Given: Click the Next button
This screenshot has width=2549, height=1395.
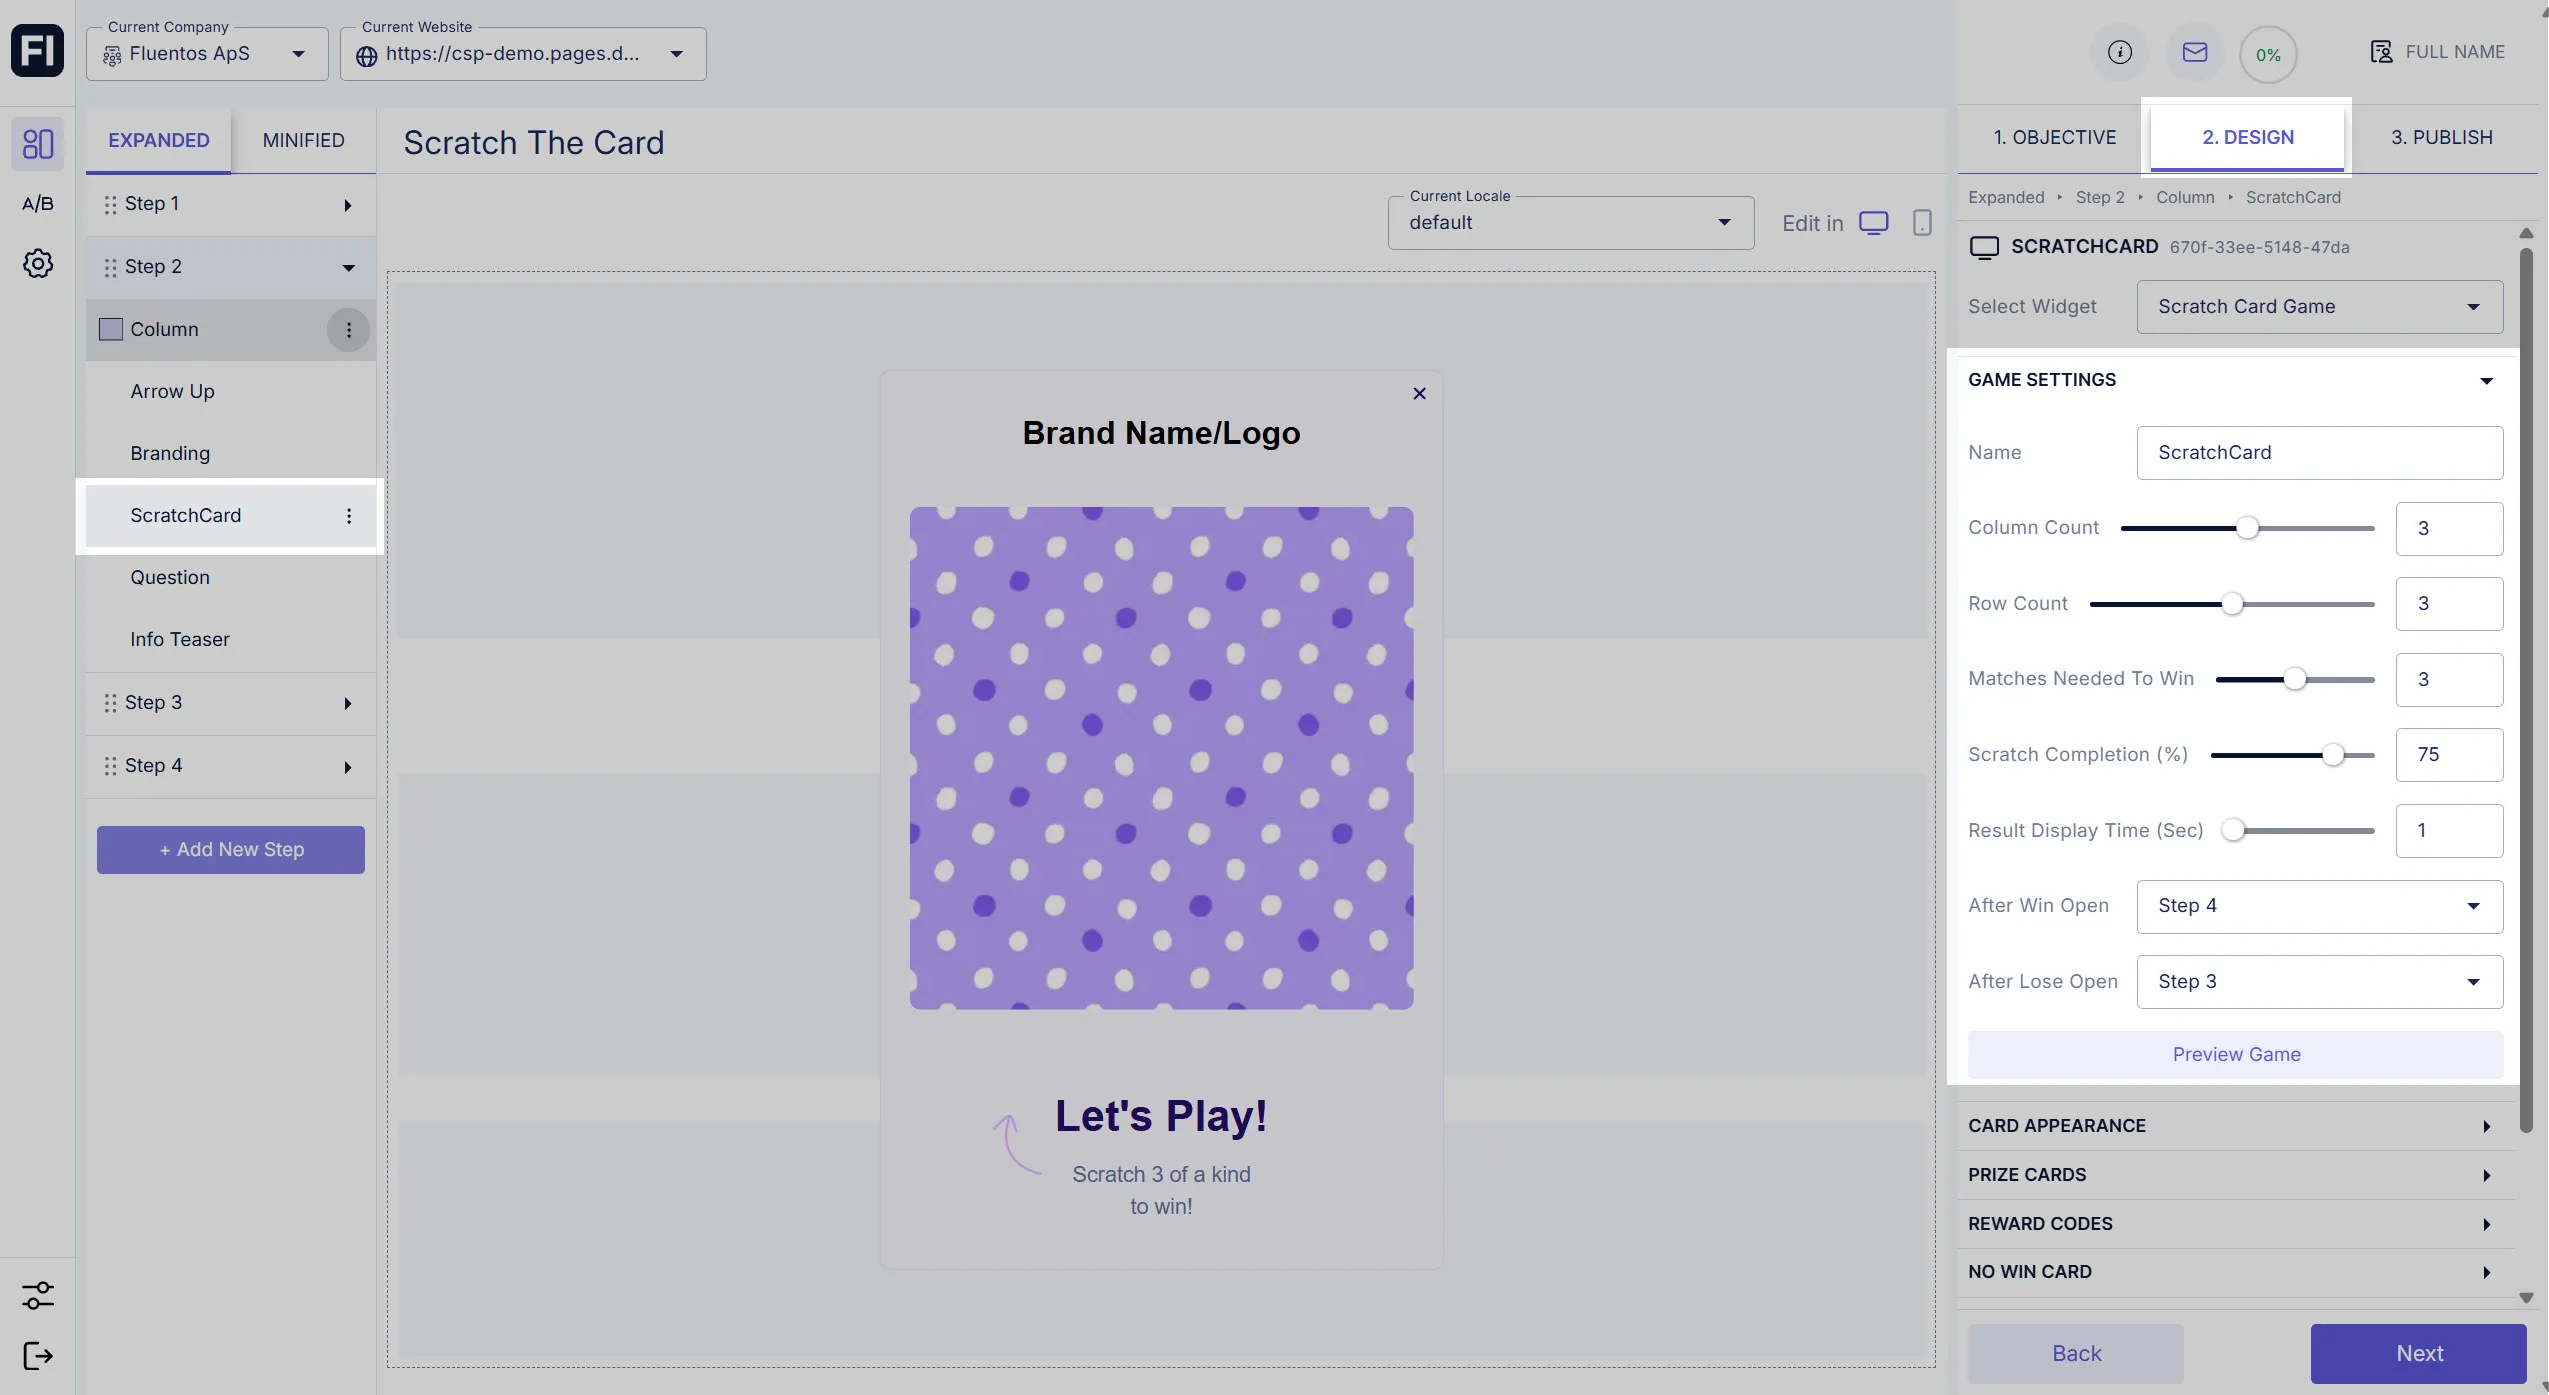Looking at the screenshot, I should (x=2419, y=1354).
